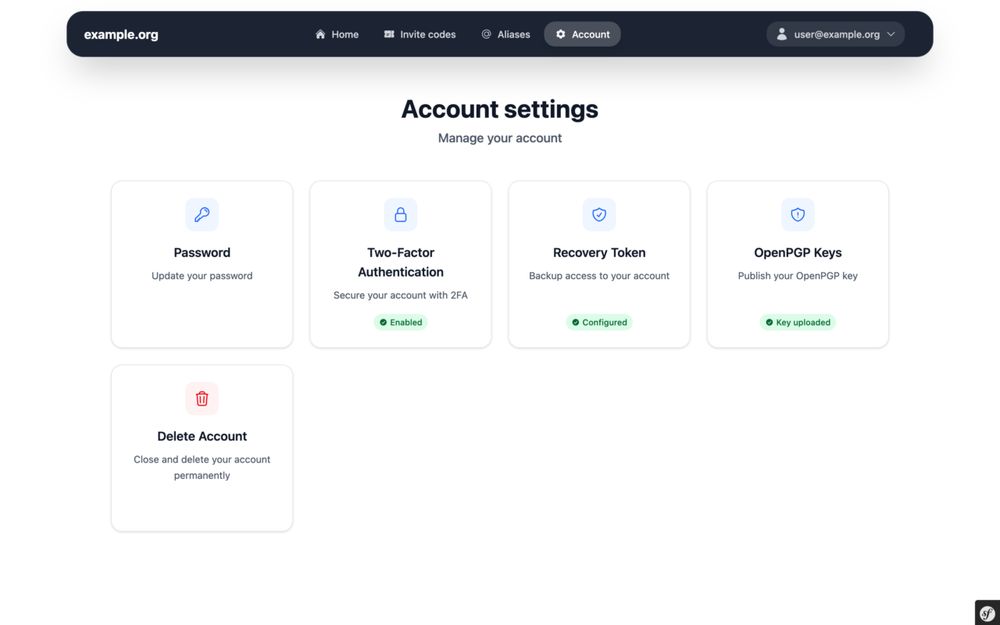The image size is (1000, 625).
Task: Click the user avatar icon in header
Action: [781, 34]
